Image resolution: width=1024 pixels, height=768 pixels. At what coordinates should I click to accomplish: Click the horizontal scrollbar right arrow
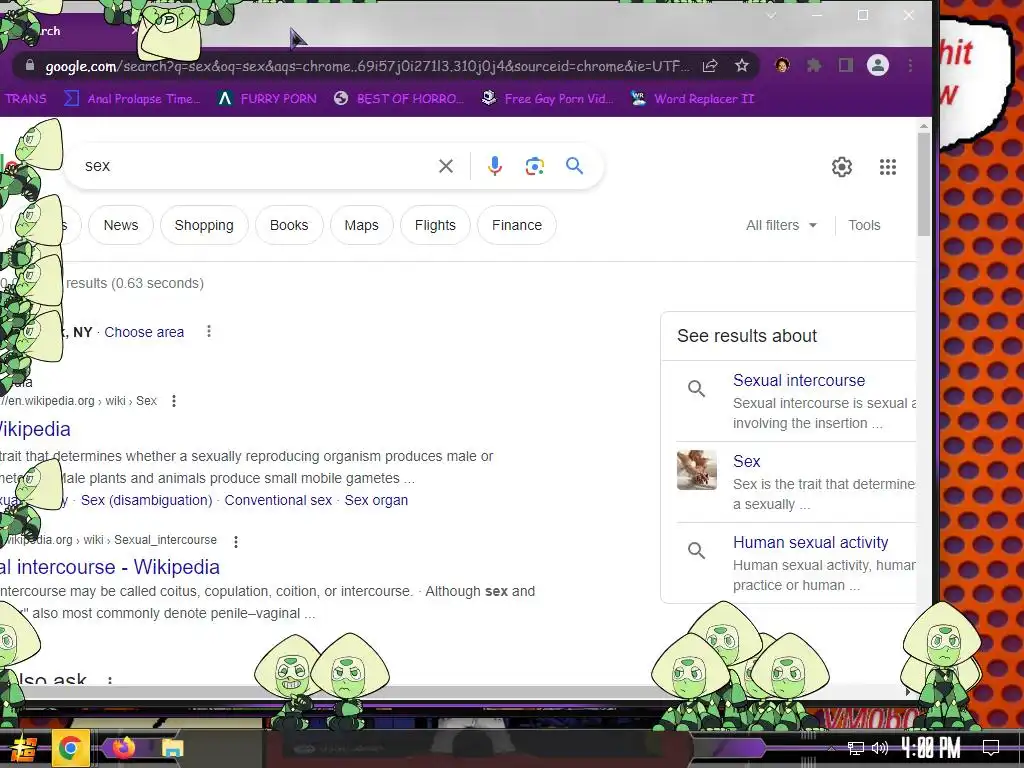click(908, 691)
